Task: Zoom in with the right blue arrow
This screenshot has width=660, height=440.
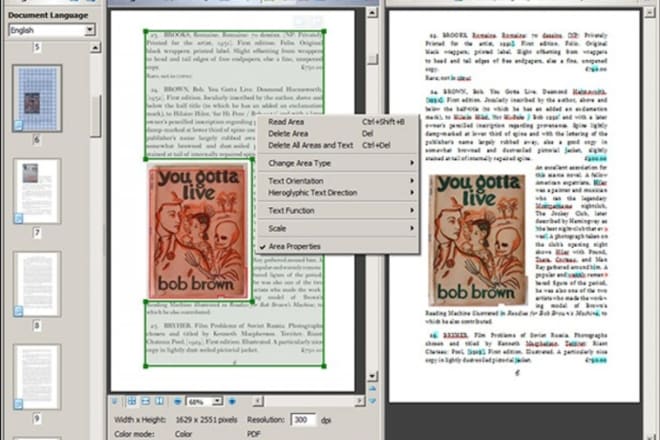Action: click(x=232, y=401)
